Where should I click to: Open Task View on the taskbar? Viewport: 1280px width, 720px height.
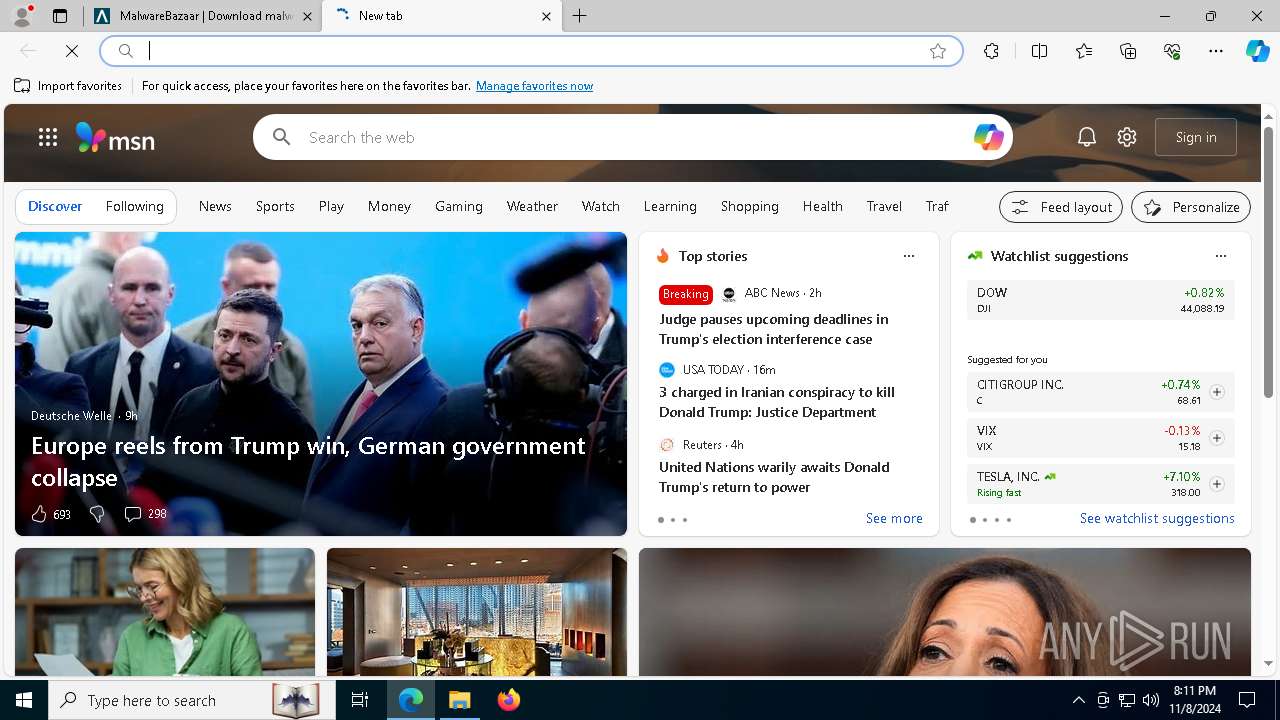[x=360, y=700]
